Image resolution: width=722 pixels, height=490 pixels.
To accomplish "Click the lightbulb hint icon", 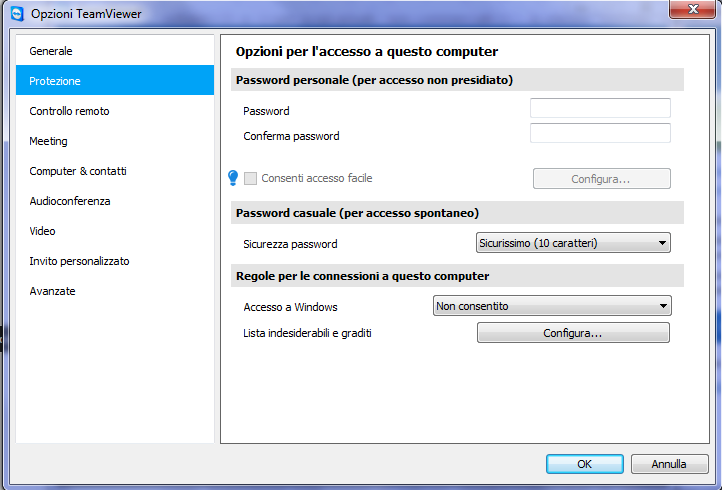I will pos(233,178).
